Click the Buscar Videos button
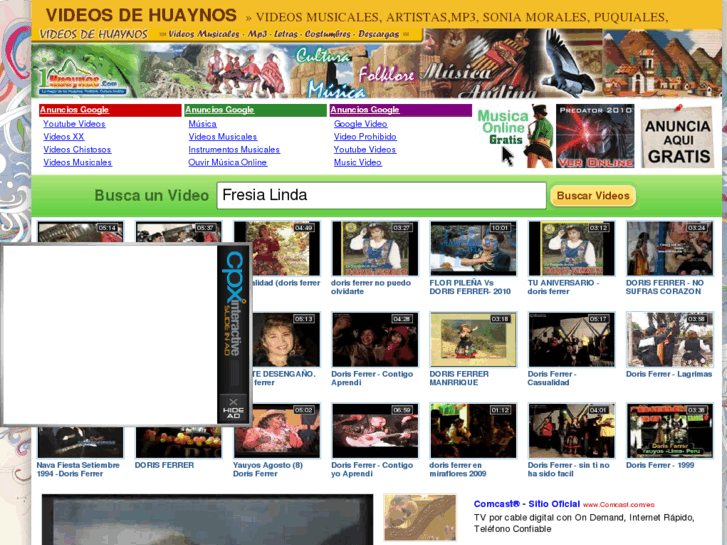727x545 pixels. (x=593, y=196)
